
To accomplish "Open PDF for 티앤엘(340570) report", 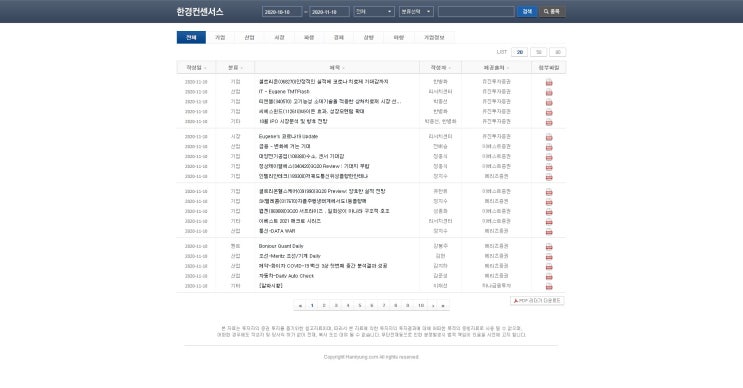I will (549, 102).
